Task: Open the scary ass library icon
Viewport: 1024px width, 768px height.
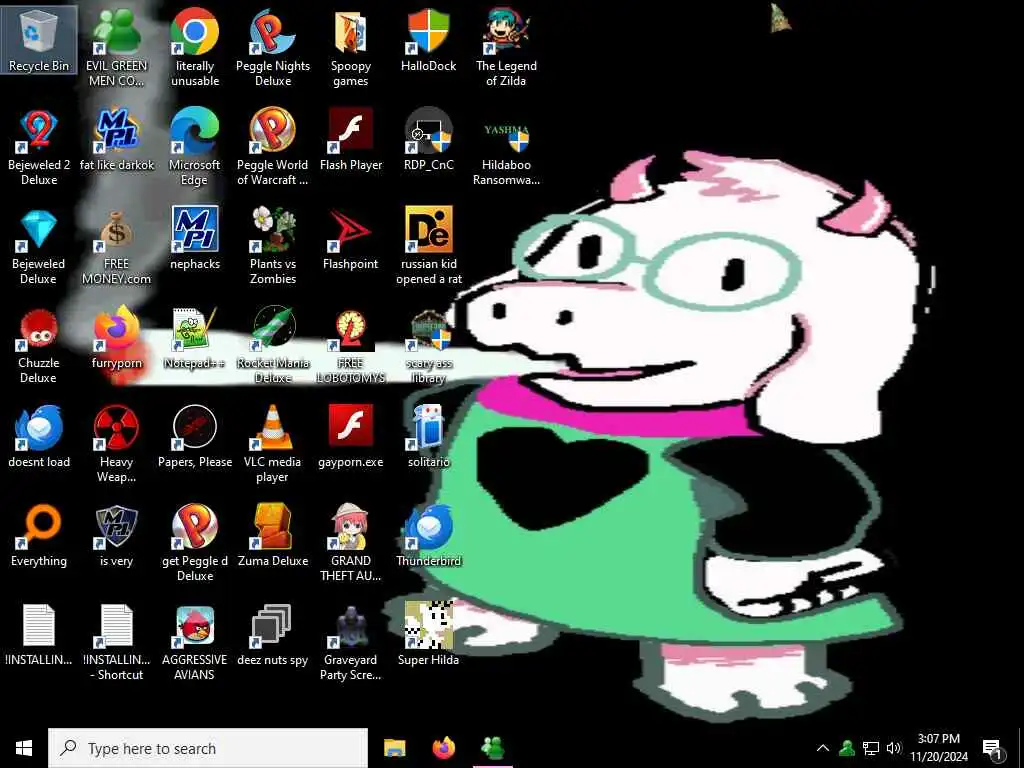Action: click(428, 345)
